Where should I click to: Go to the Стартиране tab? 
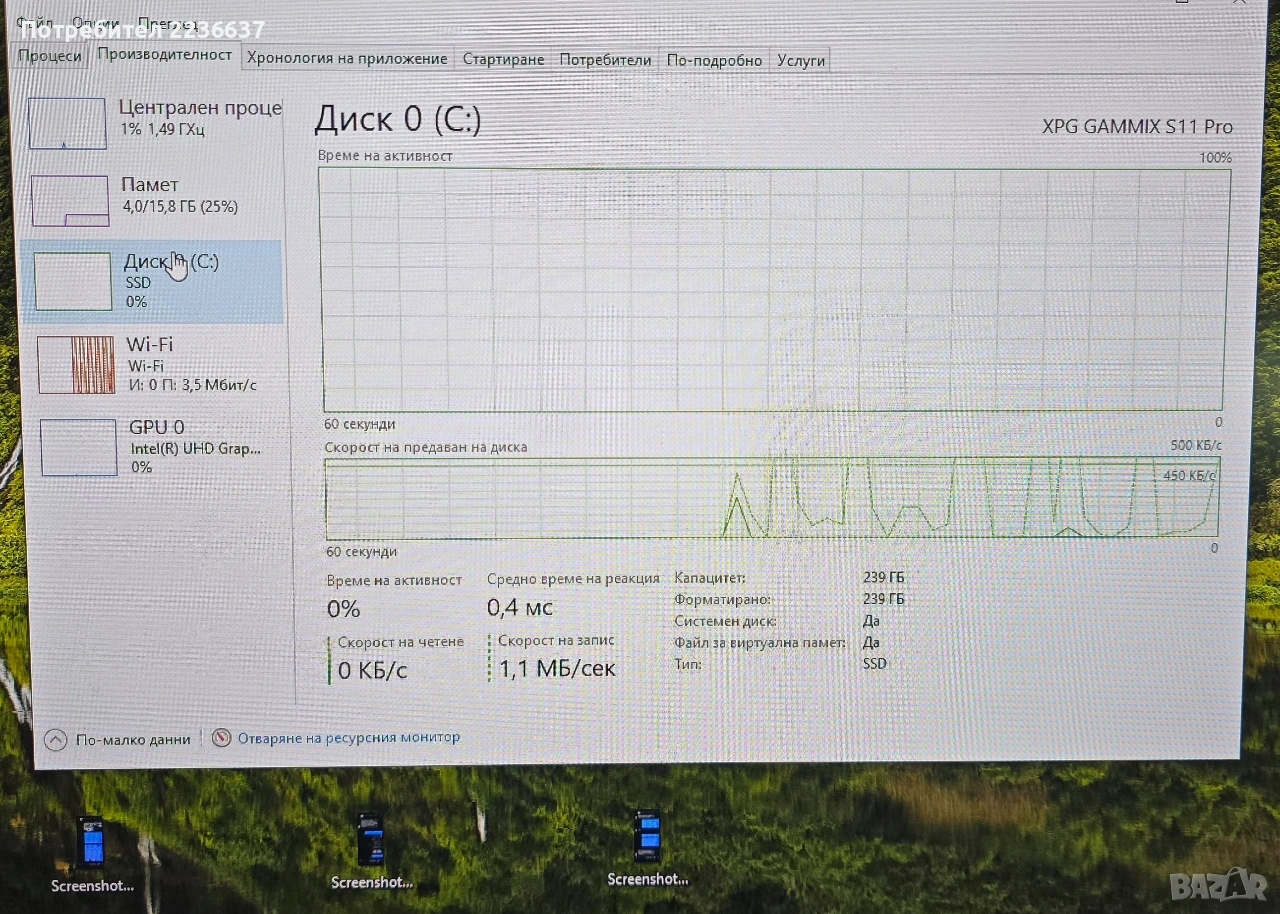click(x=503, y=60)
